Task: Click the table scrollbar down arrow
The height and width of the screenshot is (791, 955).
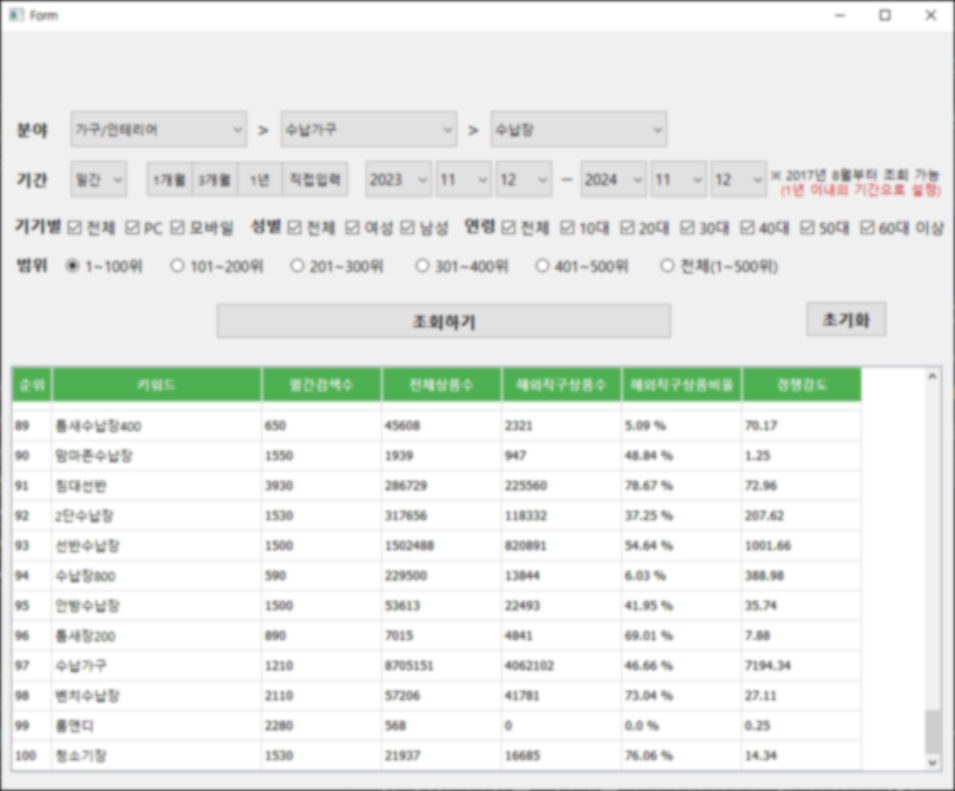Action: pos(932,762)
